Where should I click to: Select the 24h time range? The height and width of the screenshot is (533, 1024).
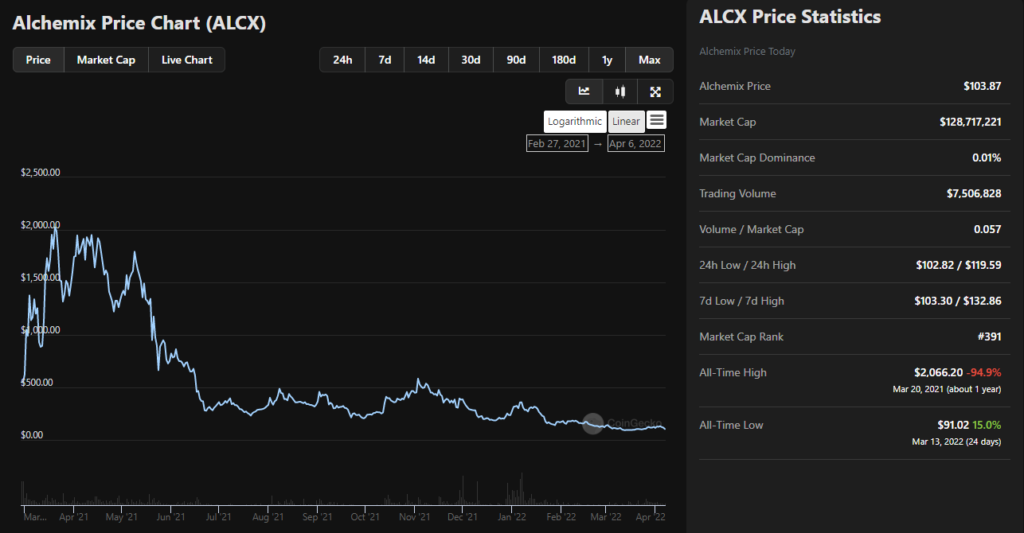(342, 60)
